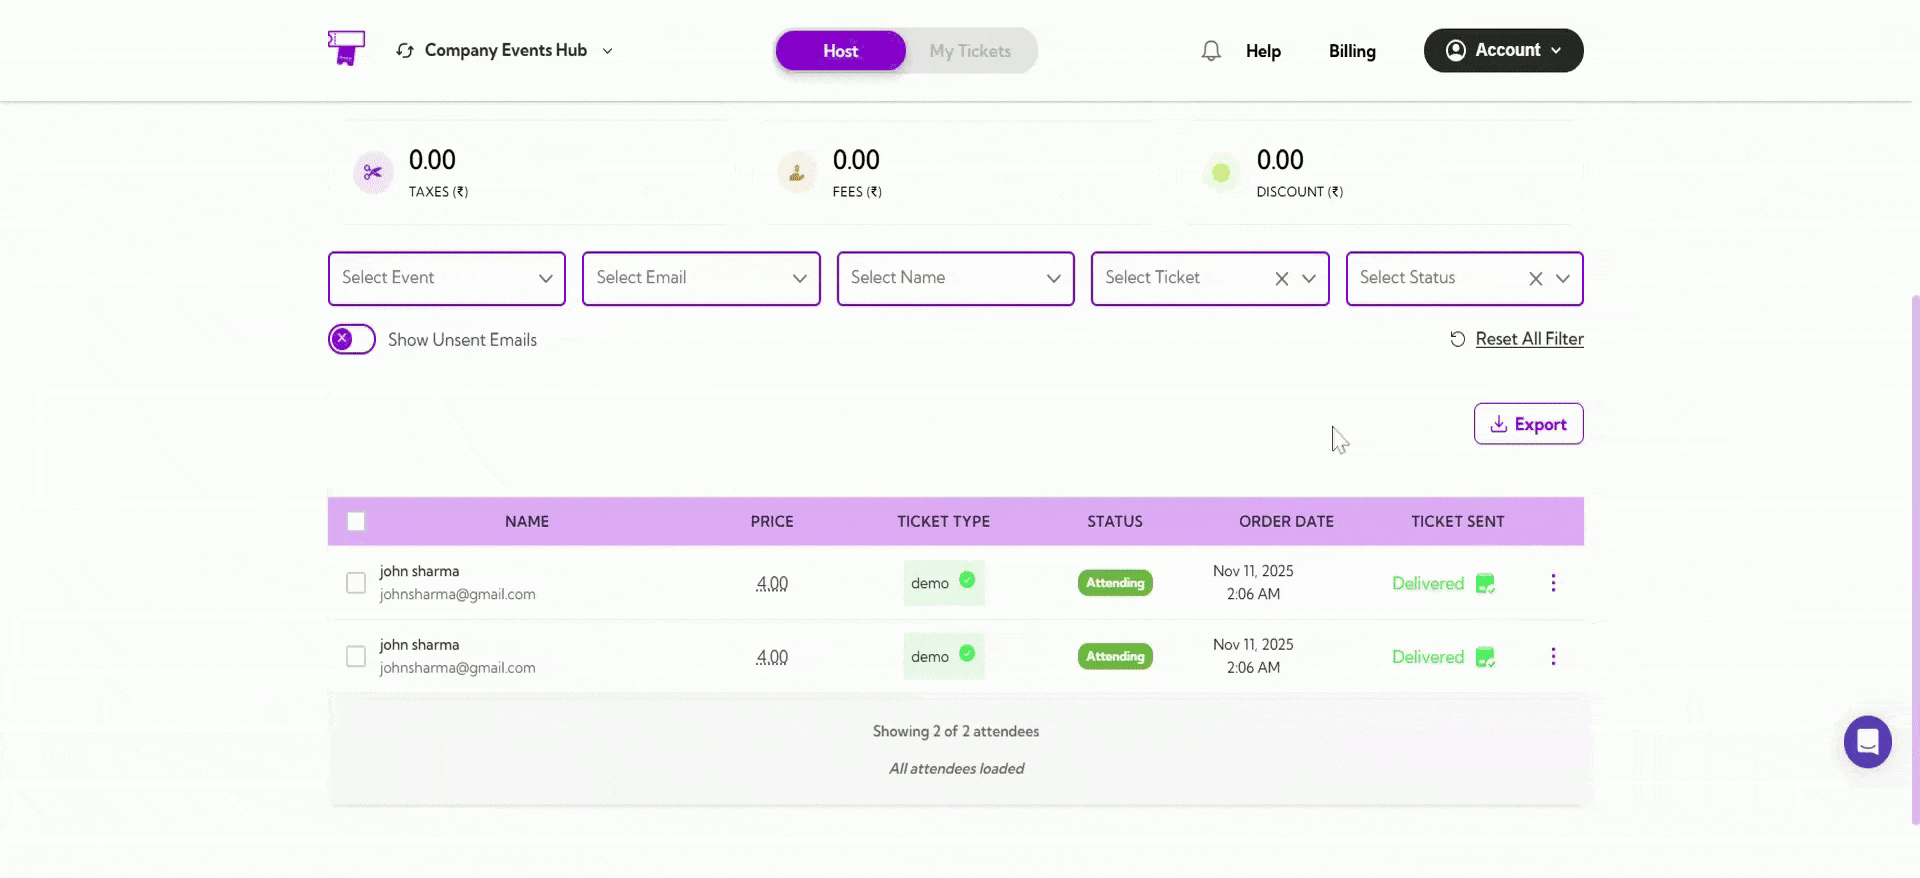The height and width of the screenshot is (878, 1920).
Task: Check the first john sharma row checkbox
Action: tap(356, 583)
